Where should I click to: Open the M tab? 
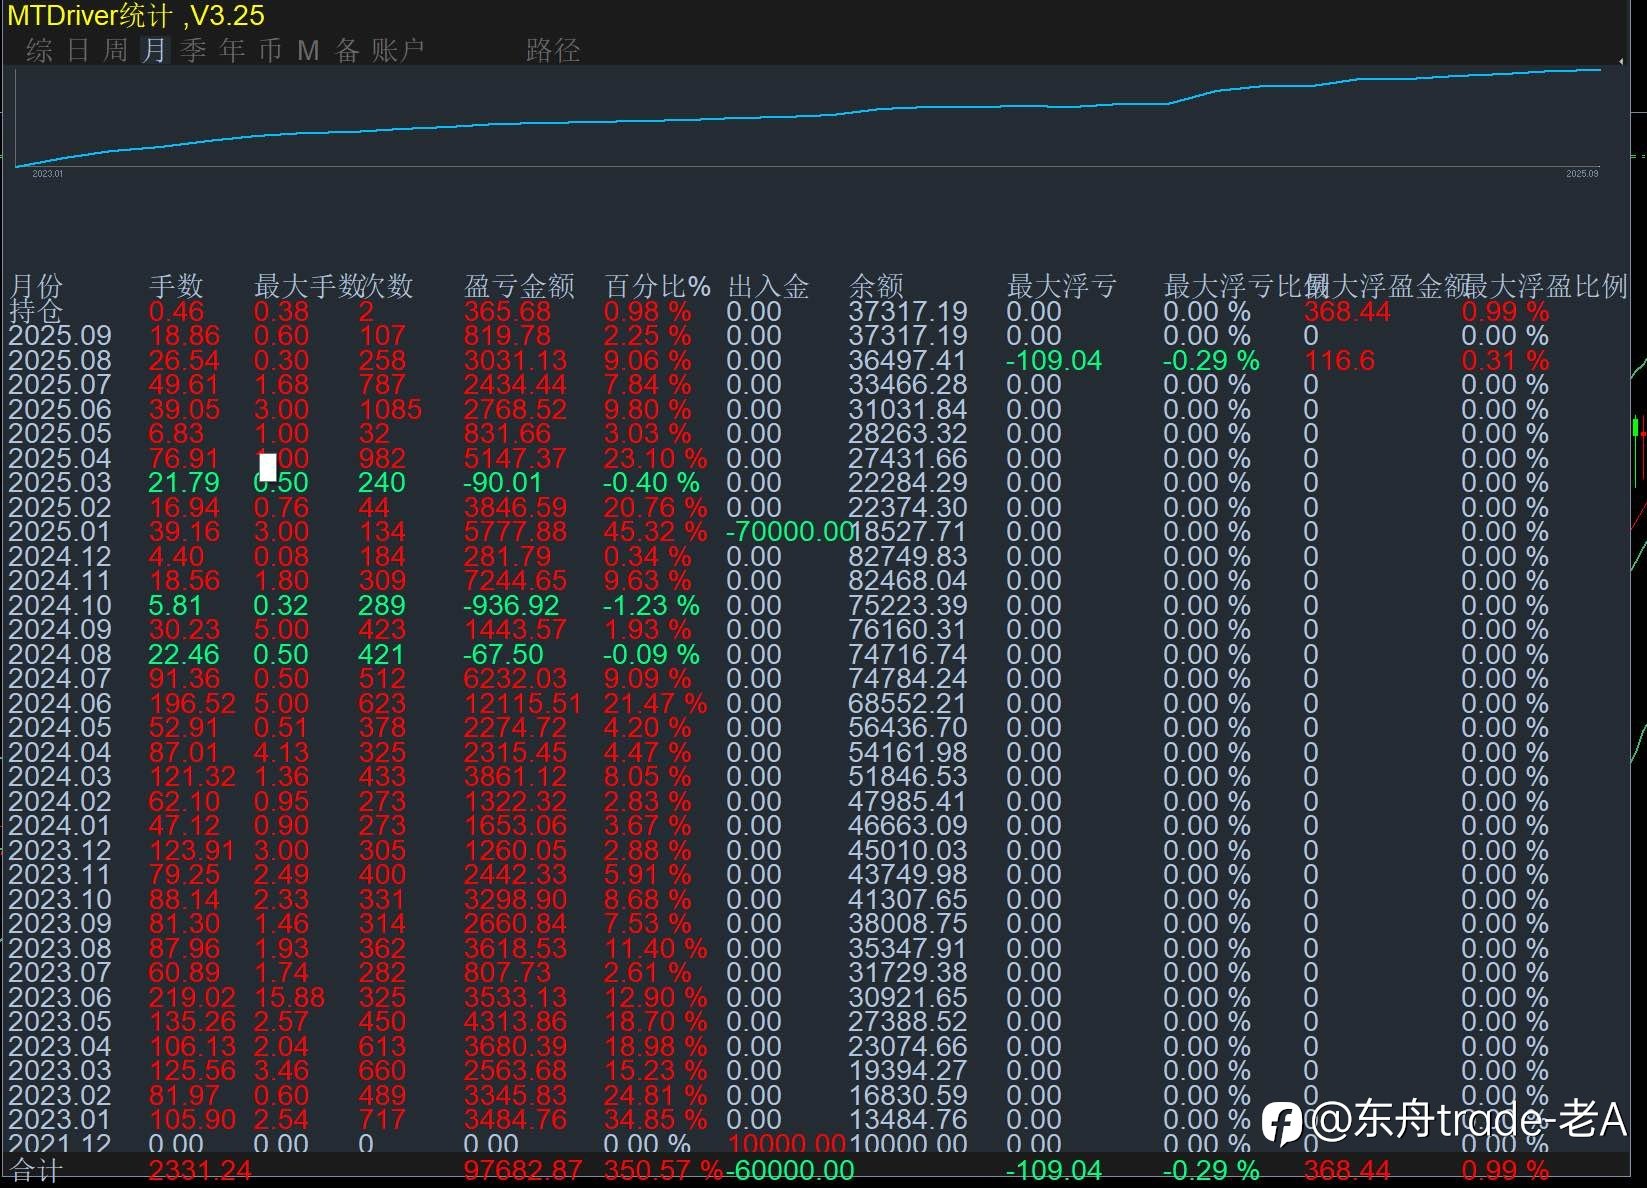(308, 50)
